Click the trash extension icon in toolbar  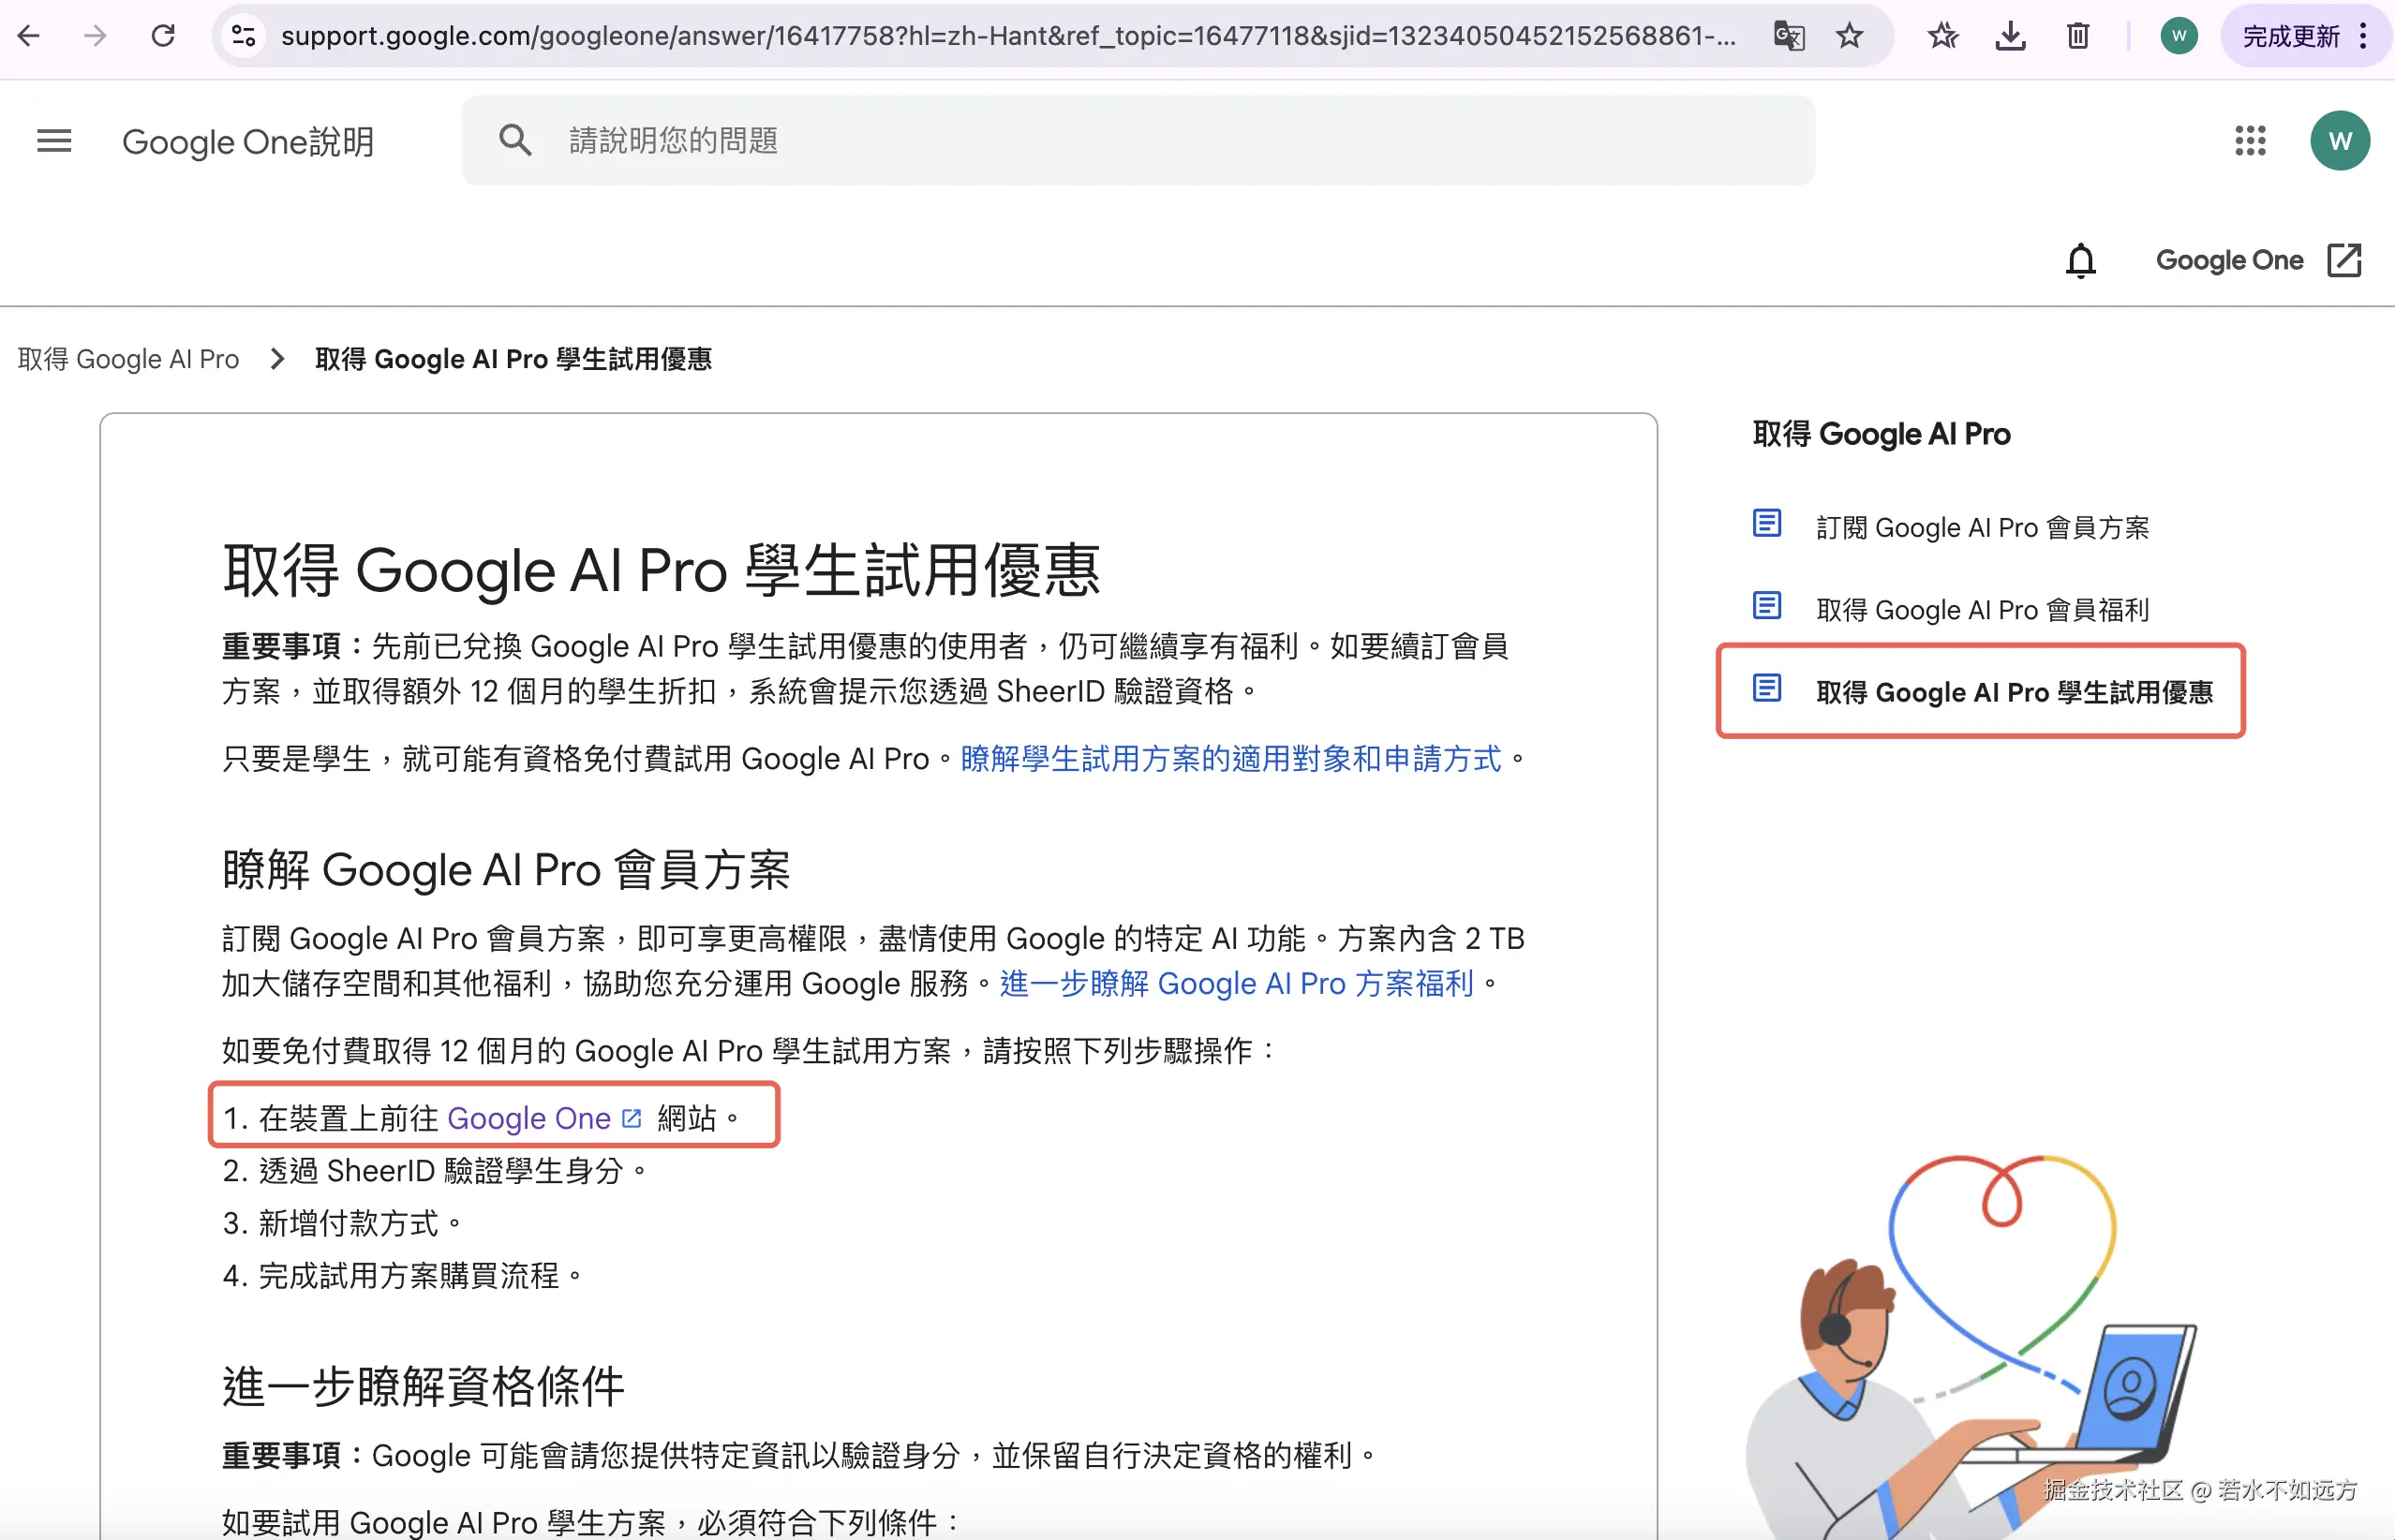pos(2078,37)
